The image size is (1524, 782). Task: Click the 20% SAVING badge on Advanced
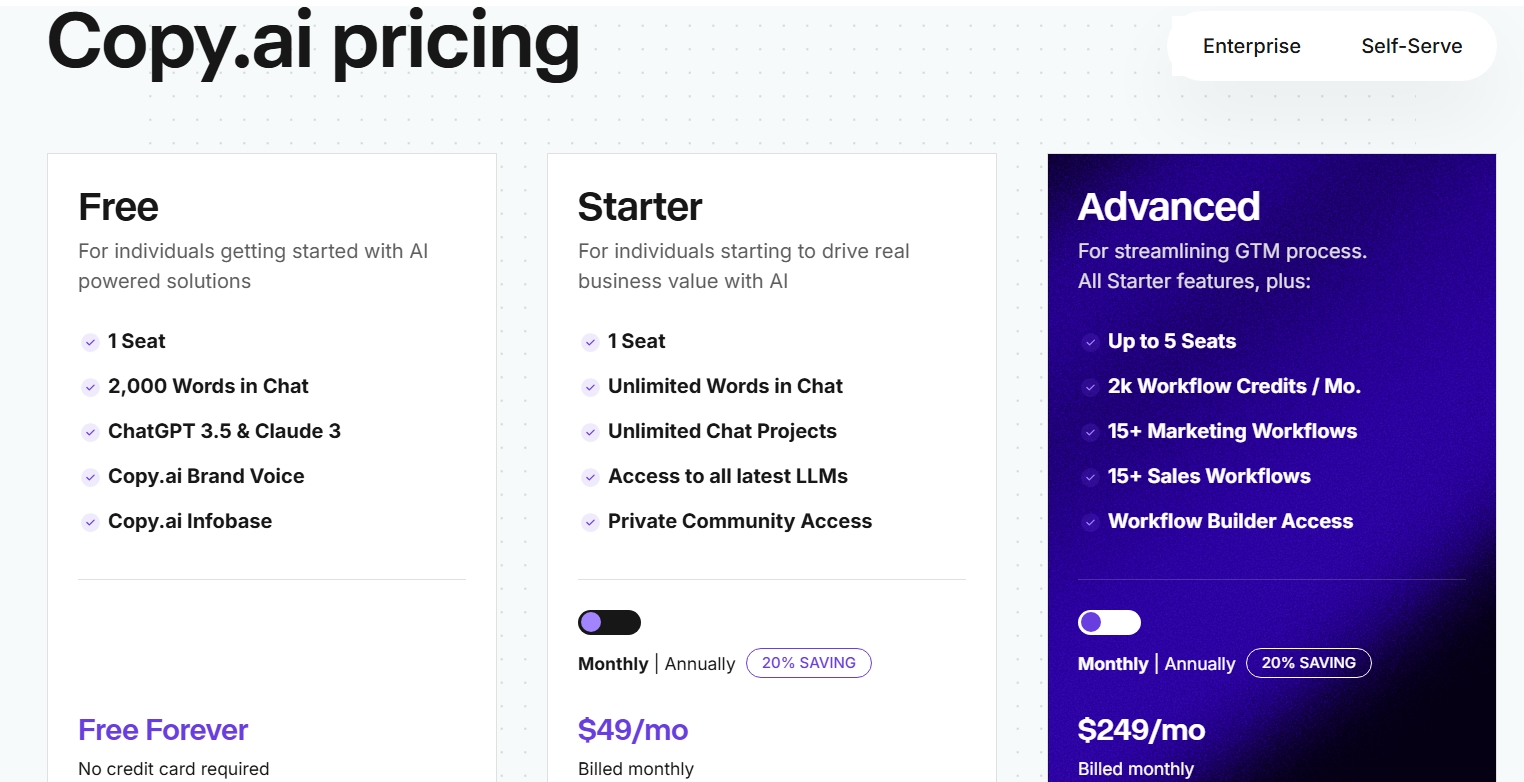(x=1308, y=663)
